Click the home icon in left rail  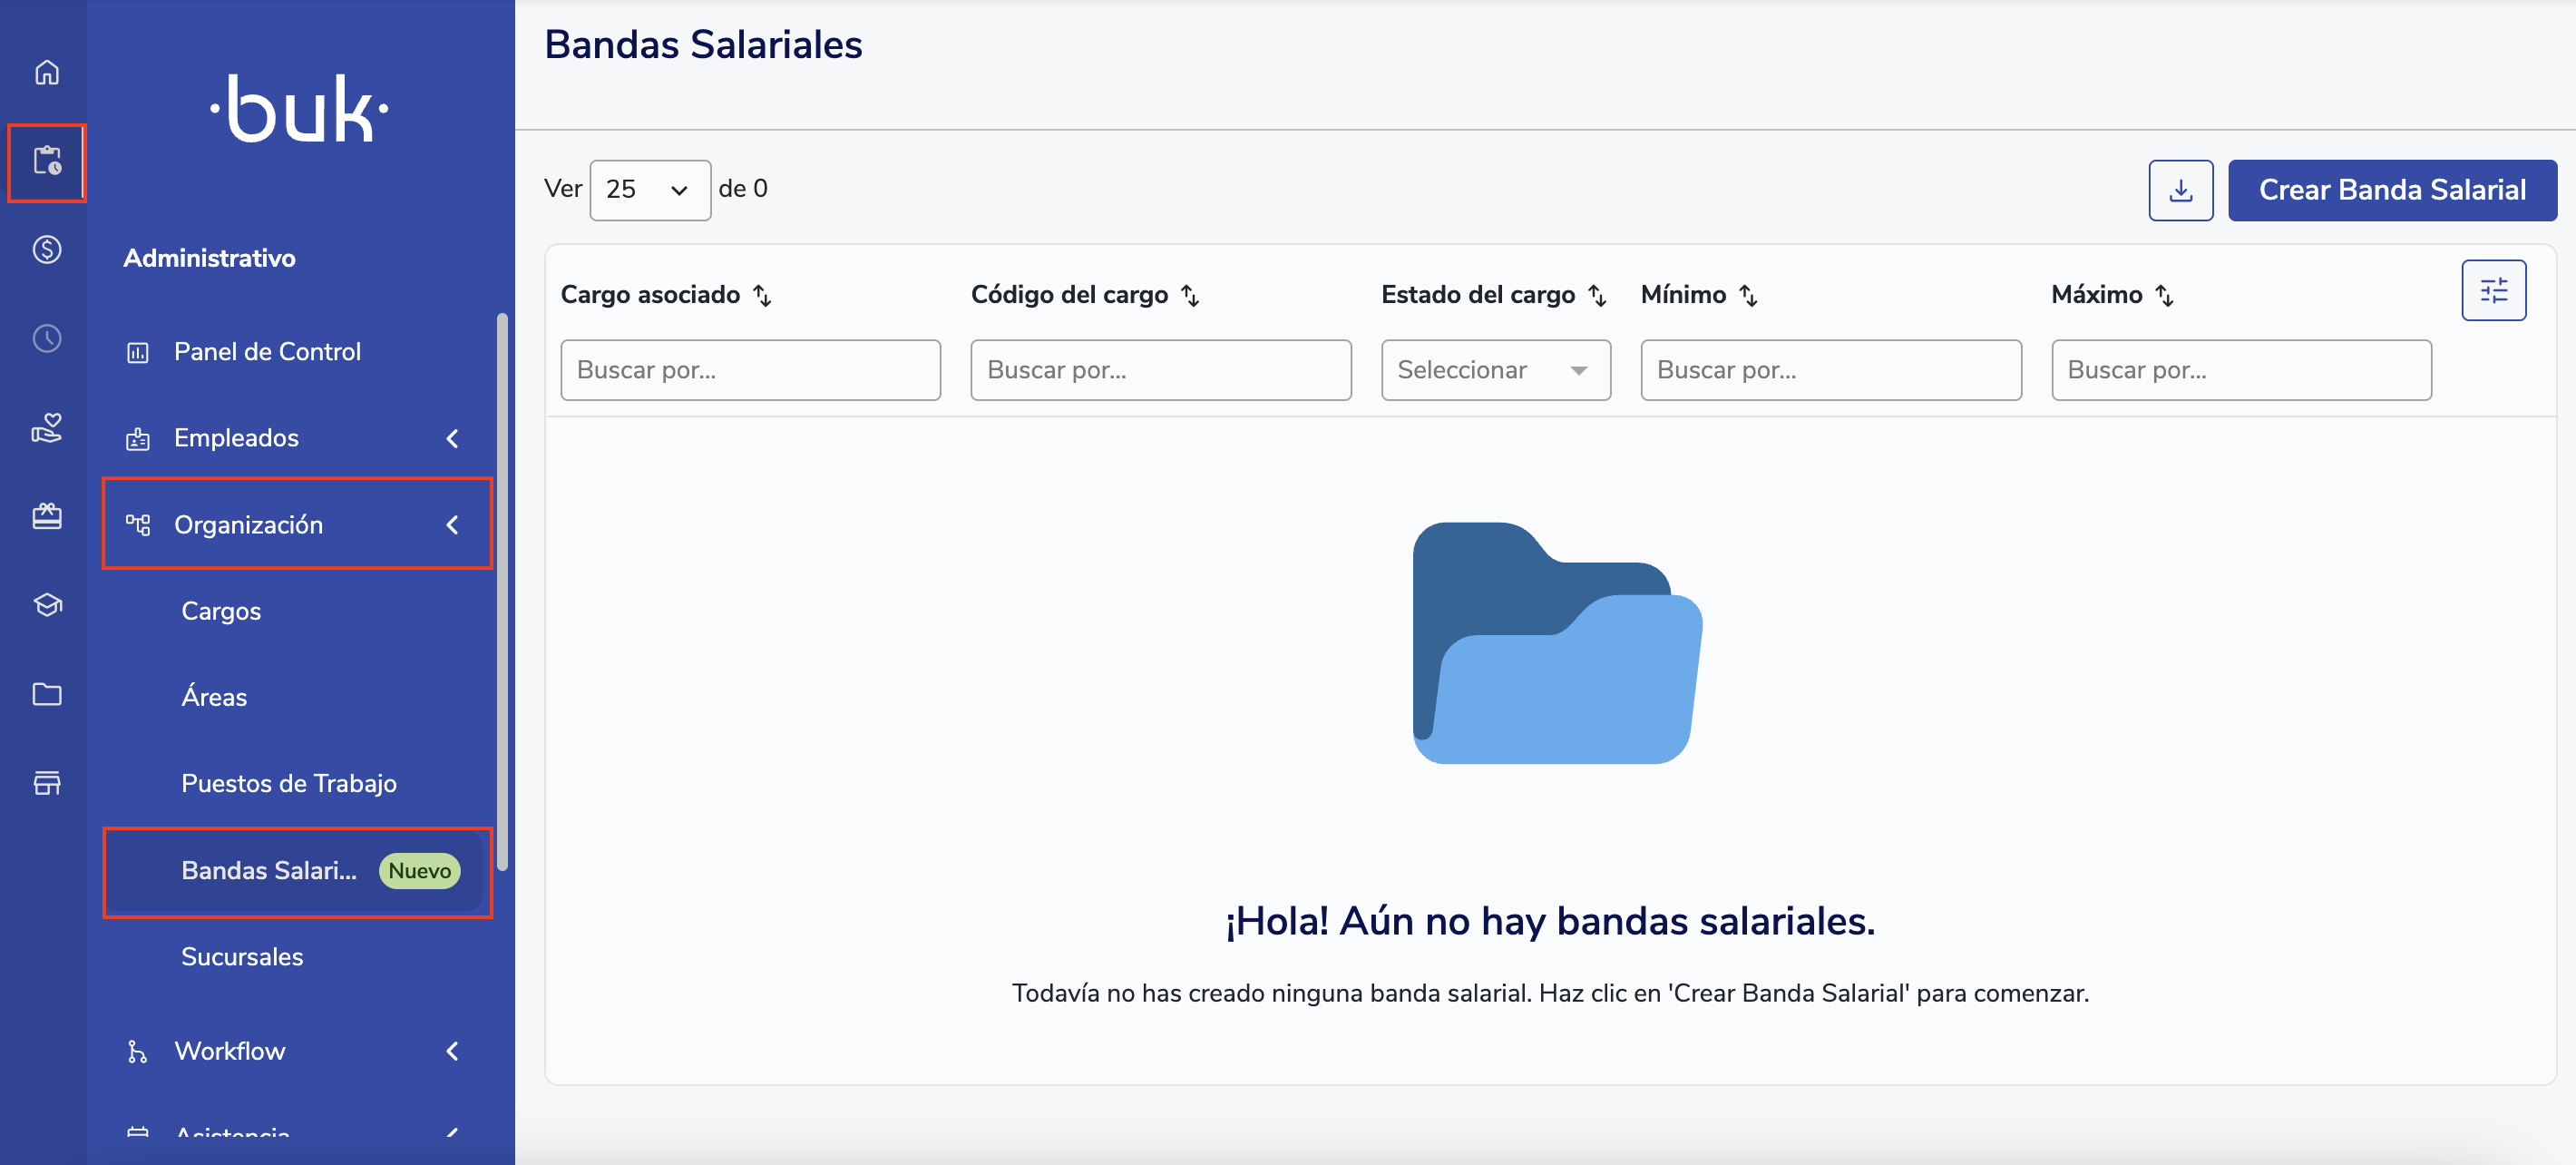pyautogui.click(x=47, y=72)
